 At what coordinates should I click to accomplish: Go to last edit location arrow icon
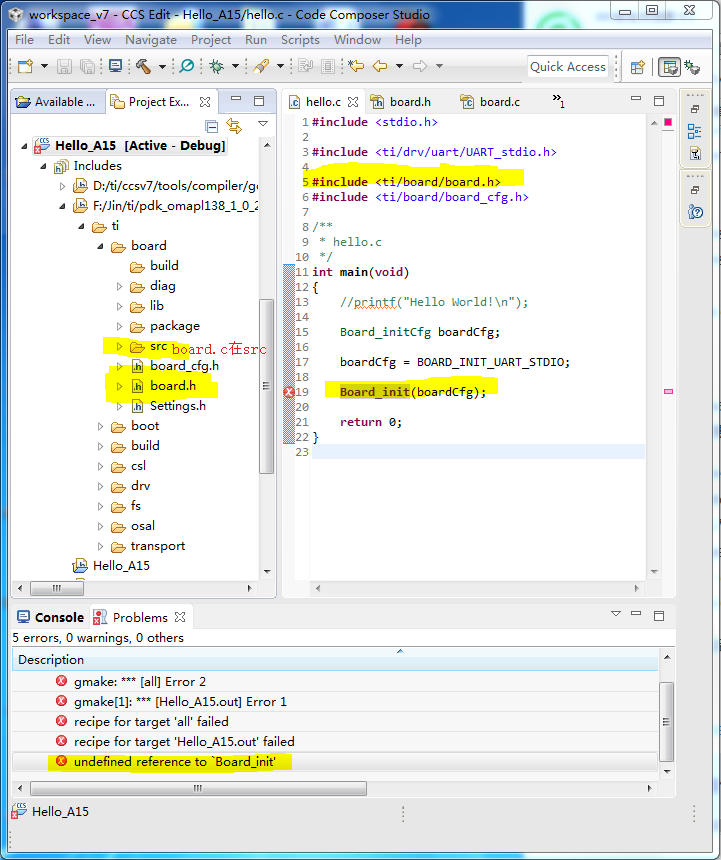tap(356, 66)
